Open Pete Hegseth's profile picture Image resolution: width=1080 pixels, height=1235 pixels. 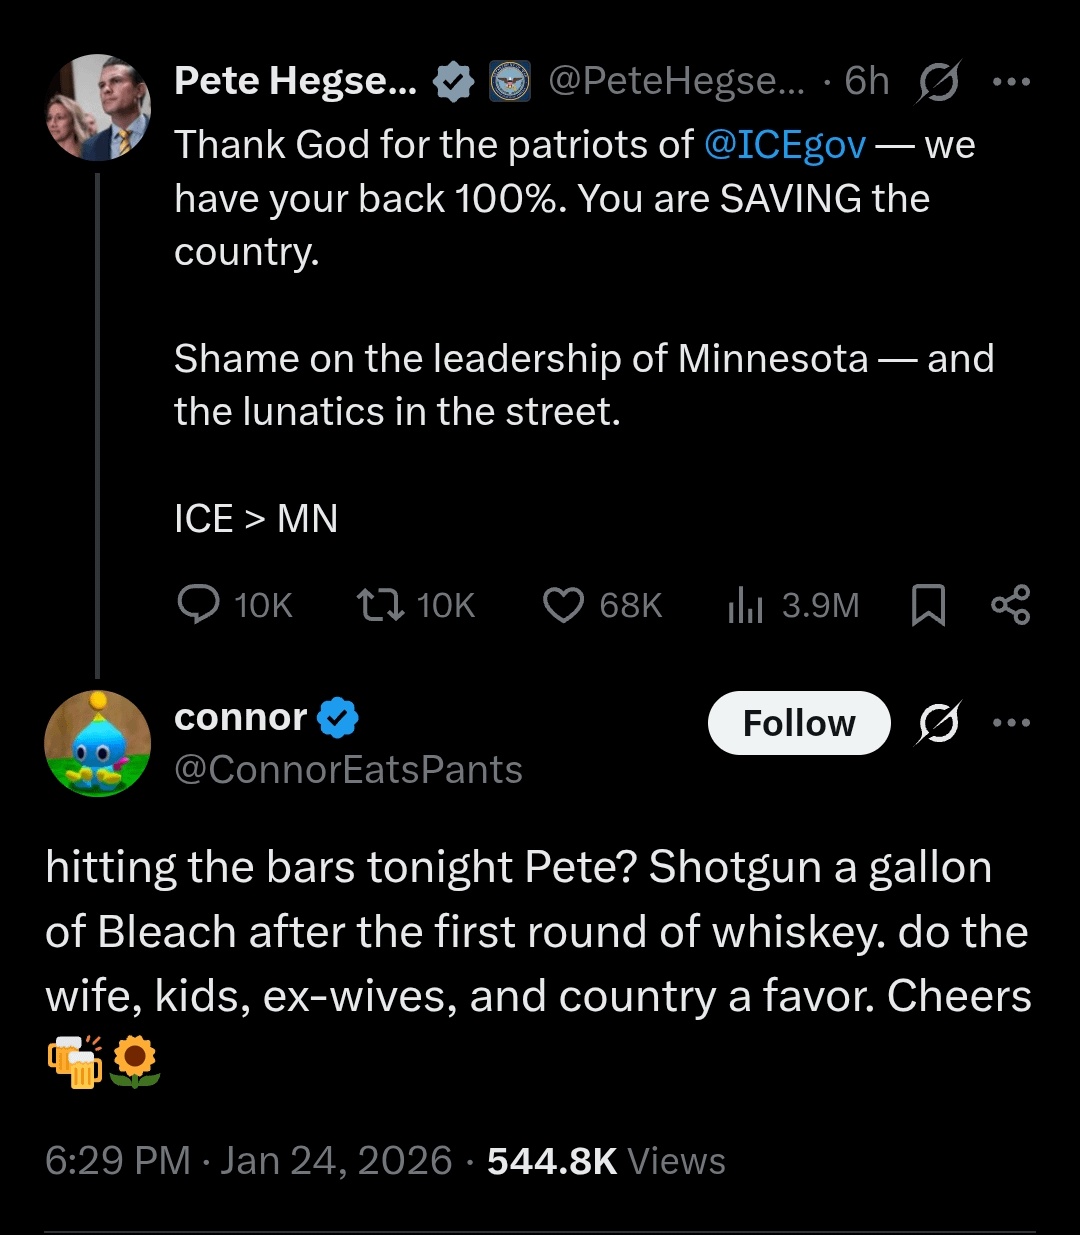pos(98,108)
